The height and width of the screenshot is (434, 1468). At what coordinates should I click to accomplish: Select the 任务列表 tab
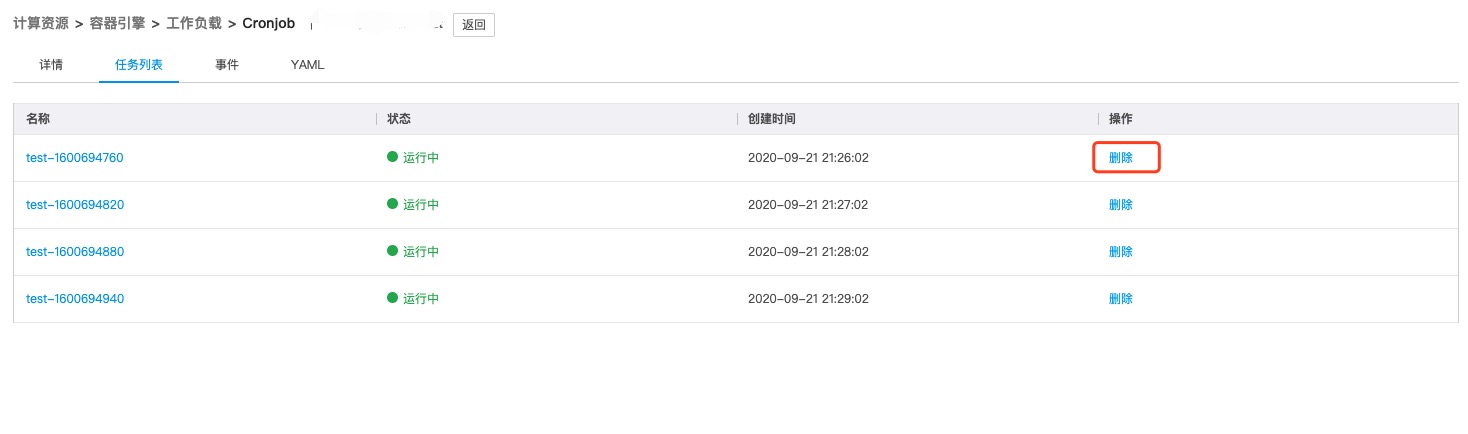tap(139, 65)
